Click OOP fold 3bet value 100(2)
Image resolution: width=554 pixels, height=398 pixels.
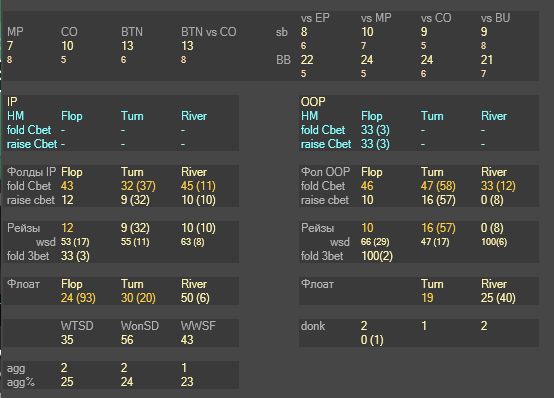point(377,256)
